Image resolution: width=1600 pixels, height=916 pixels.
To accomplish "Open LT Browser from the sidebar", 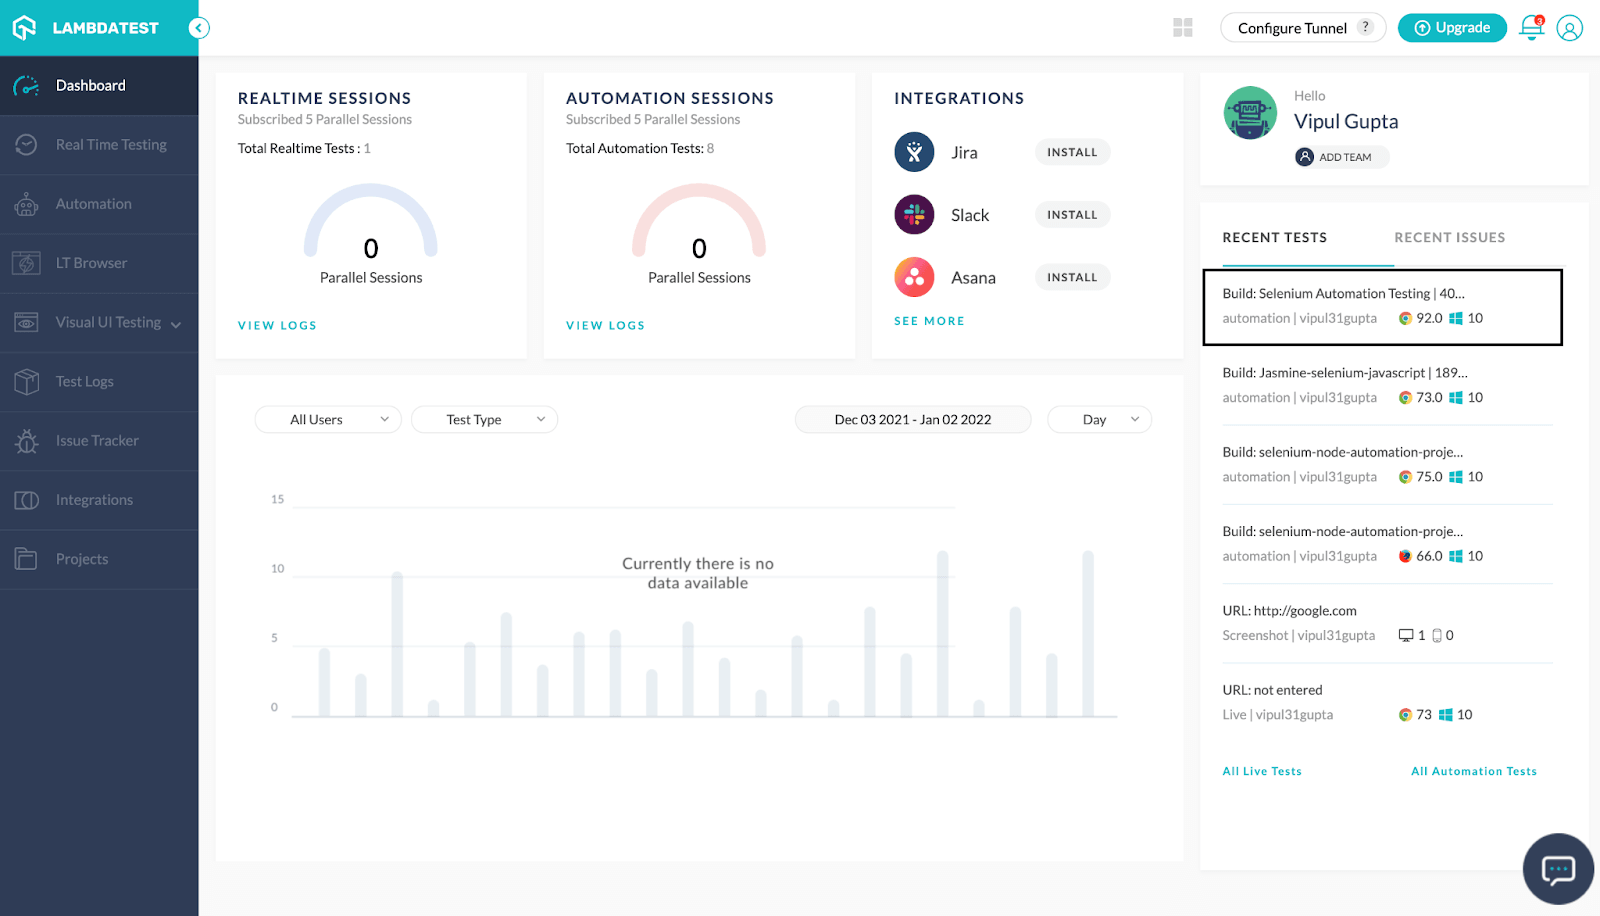I will tap(91, 262).
